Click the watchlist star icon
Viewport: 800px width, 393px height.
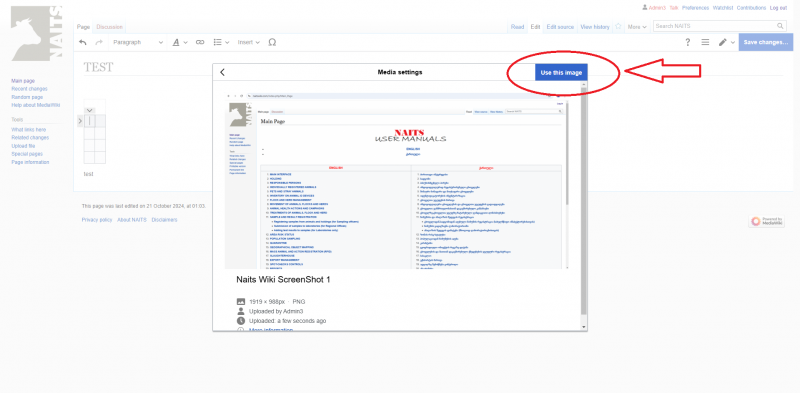(x=618, y=27)
